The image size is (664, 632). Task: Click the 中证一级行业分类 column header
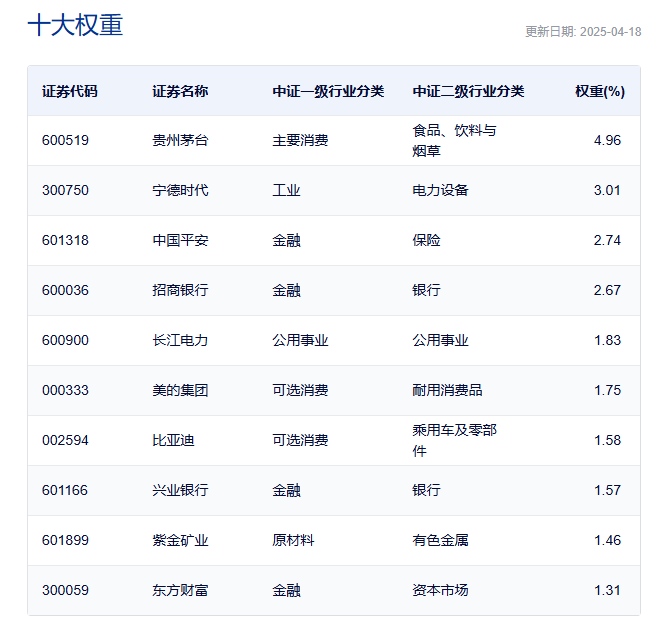pyautogui.click(x=328, y=91)
